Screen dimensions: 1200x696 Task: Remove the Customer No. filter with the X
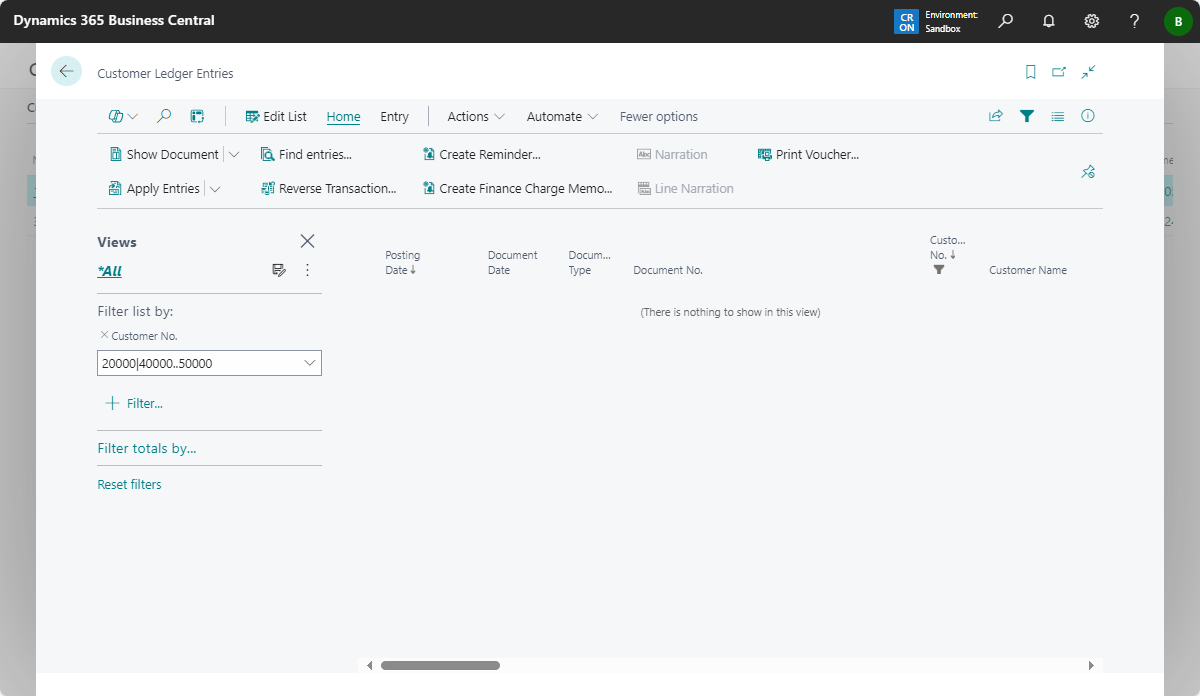point(104,335)
